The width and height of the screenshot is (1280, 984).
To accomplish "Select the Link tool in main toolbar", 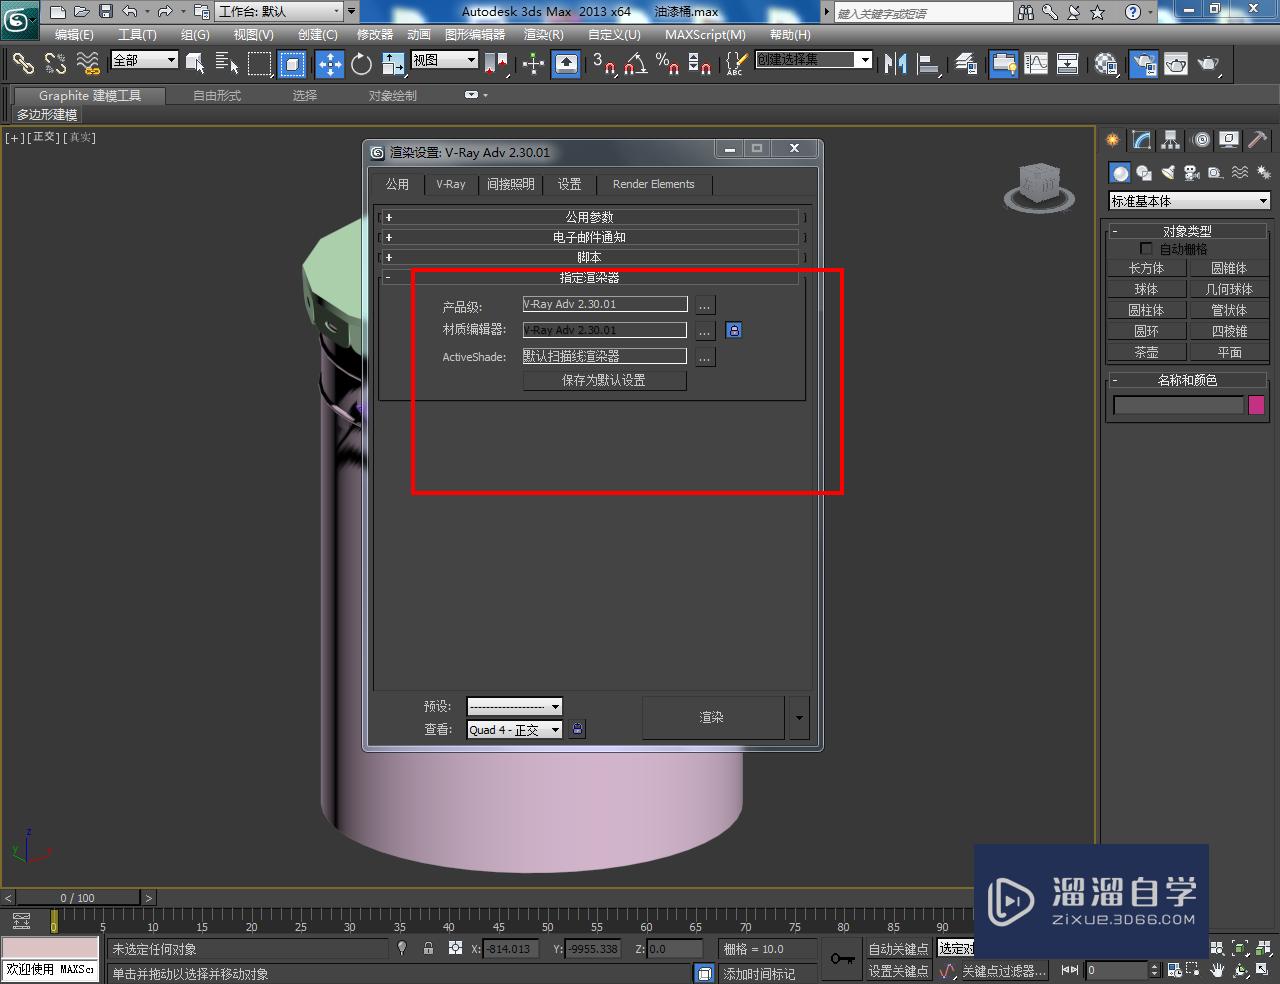I will click(x=23, y=64).
